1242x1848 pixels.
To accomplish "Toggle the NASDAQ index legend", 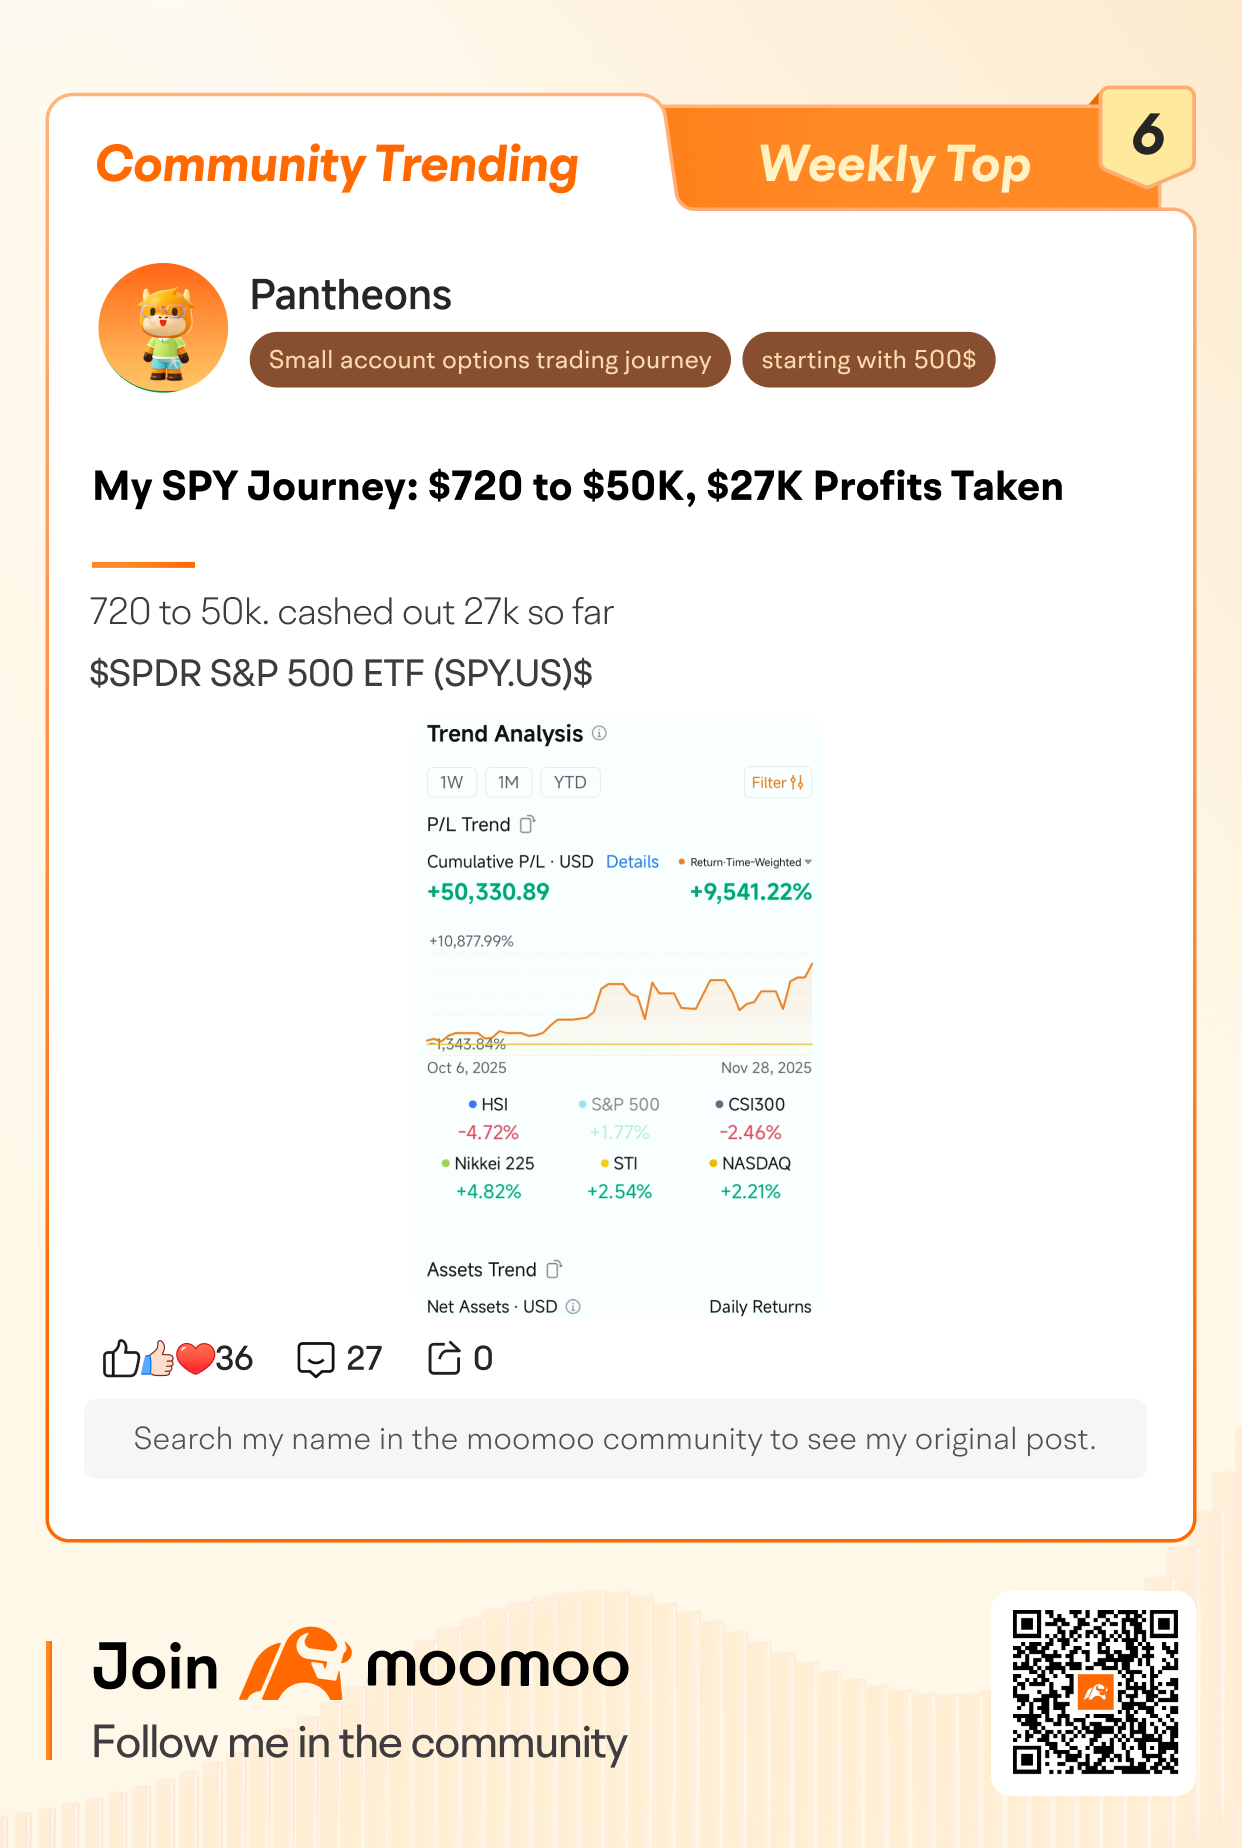I will pyautogui.click(x=750, y=1163).
